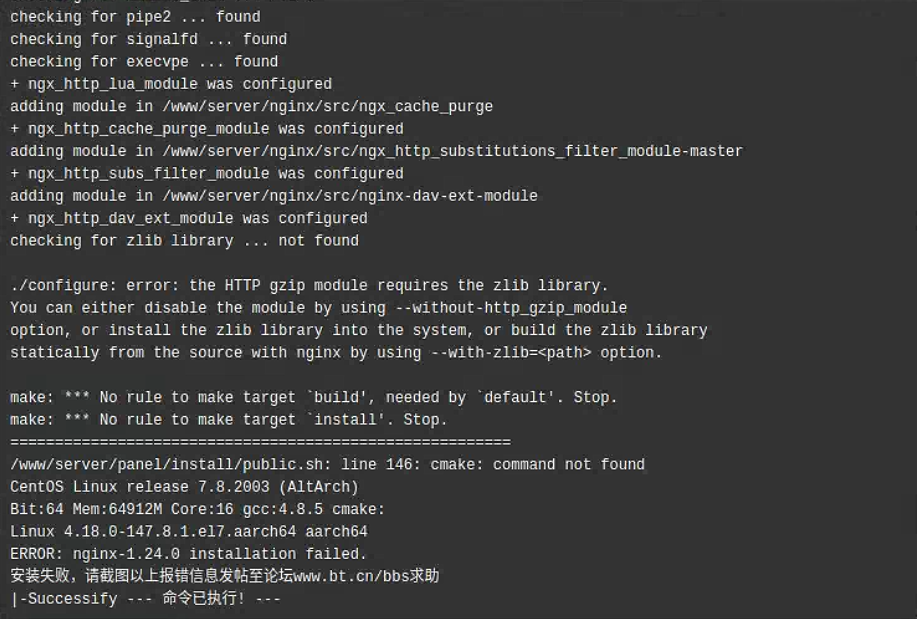The image size is (917, 619).
Task: Click the 'checking for signalfd' line
Action: (149, 39)
